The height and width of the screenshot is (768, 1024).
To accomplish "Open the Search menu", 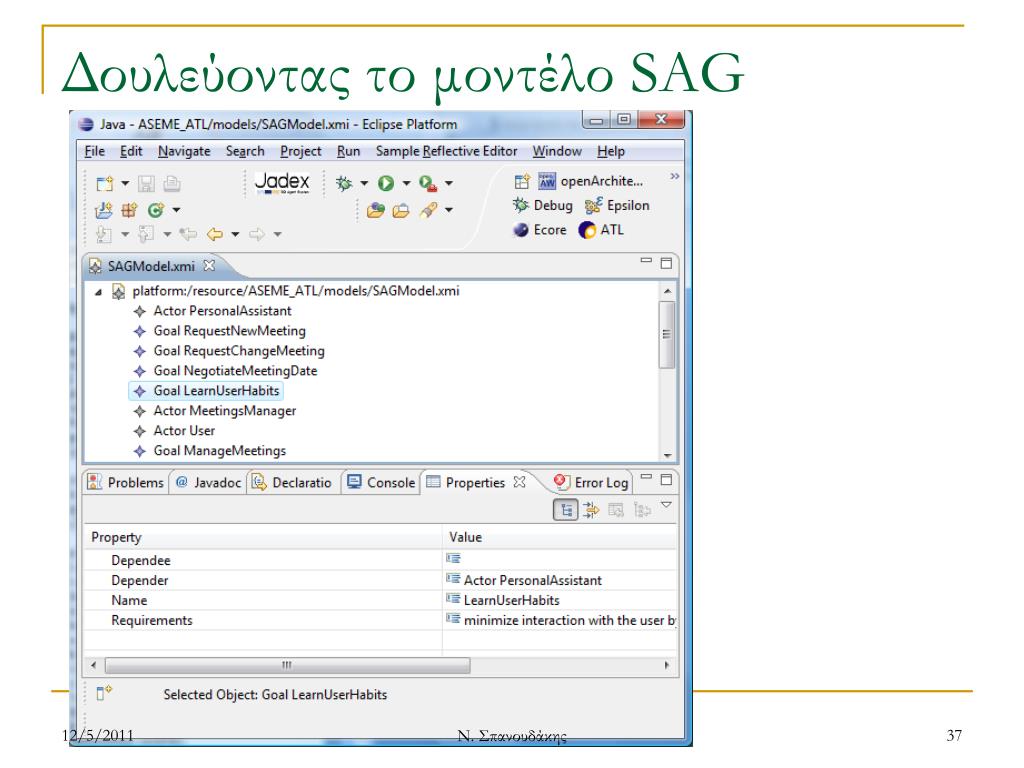I will point(245,152).
